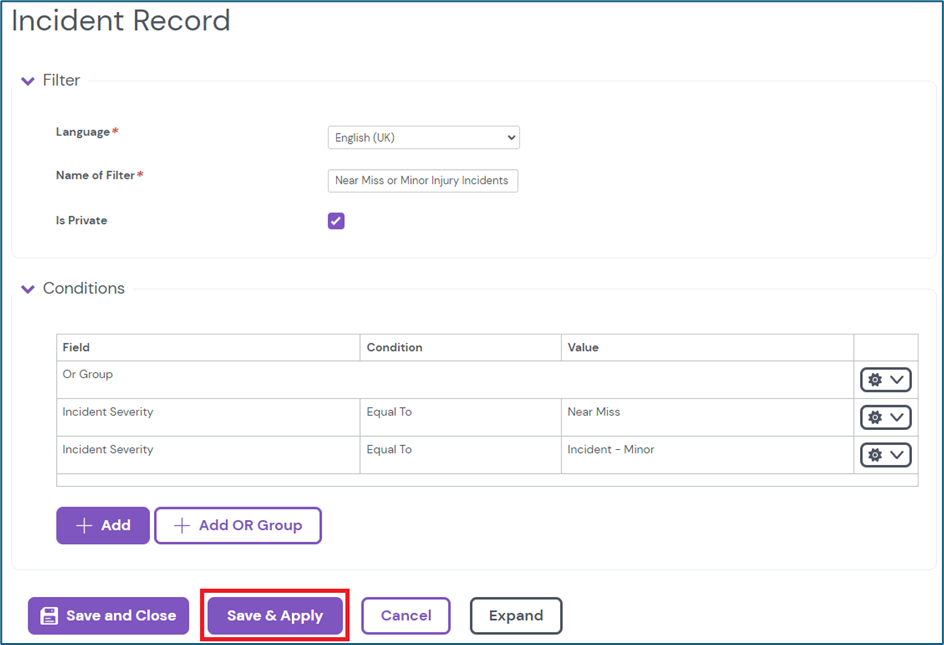944x645 pixels.
Task: Click the plus icon on Add button
Action: coord(84,526)
